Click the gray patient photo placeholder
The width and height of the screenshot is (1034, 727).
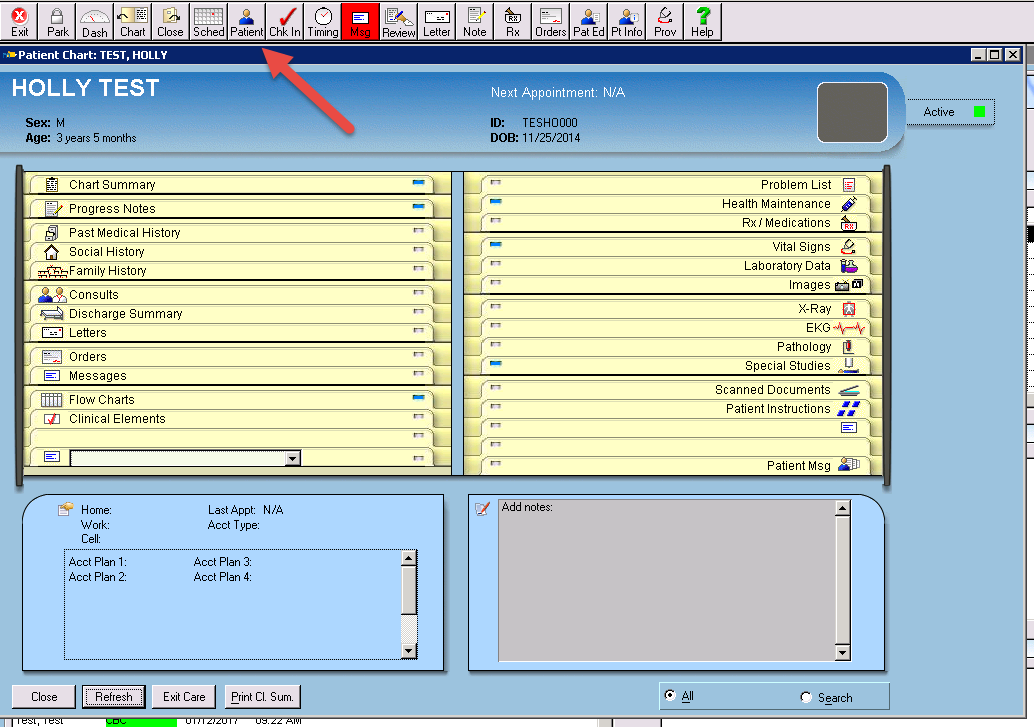[852, 112]
